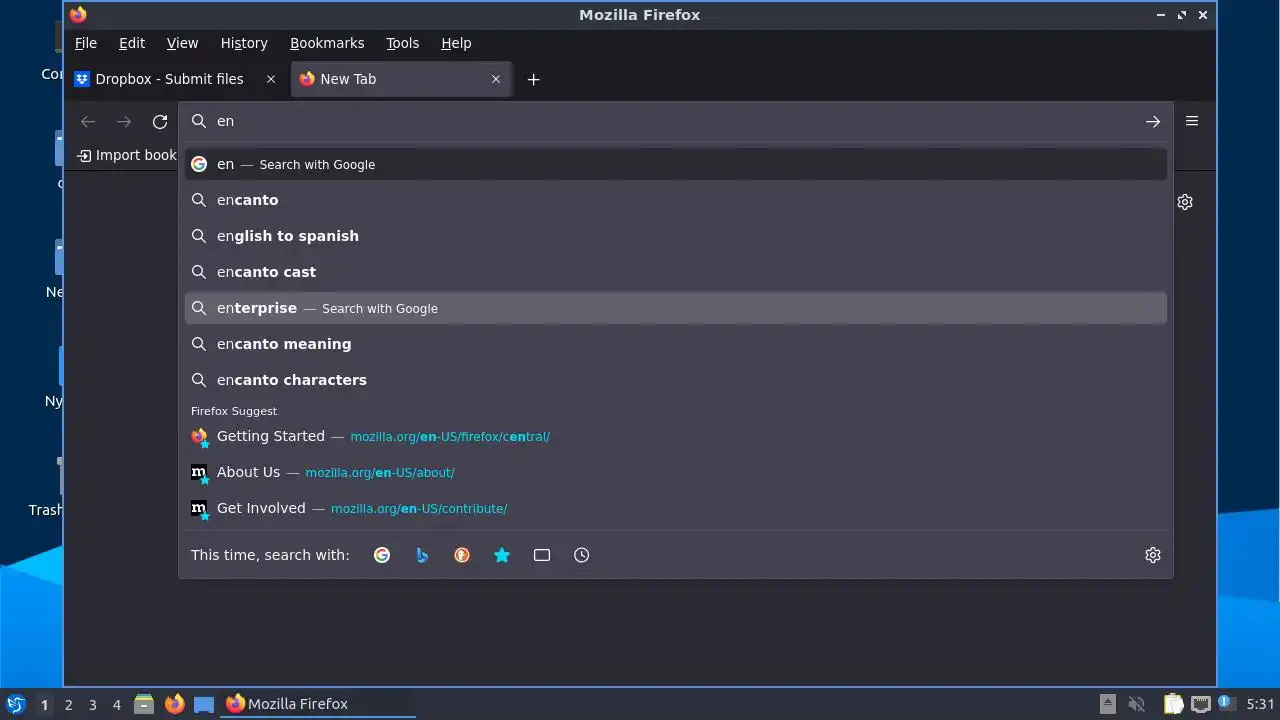The image size is (1280, 720).
Task: Choose 'encanto meaning' suggestion
Action: tap(676, 344)
